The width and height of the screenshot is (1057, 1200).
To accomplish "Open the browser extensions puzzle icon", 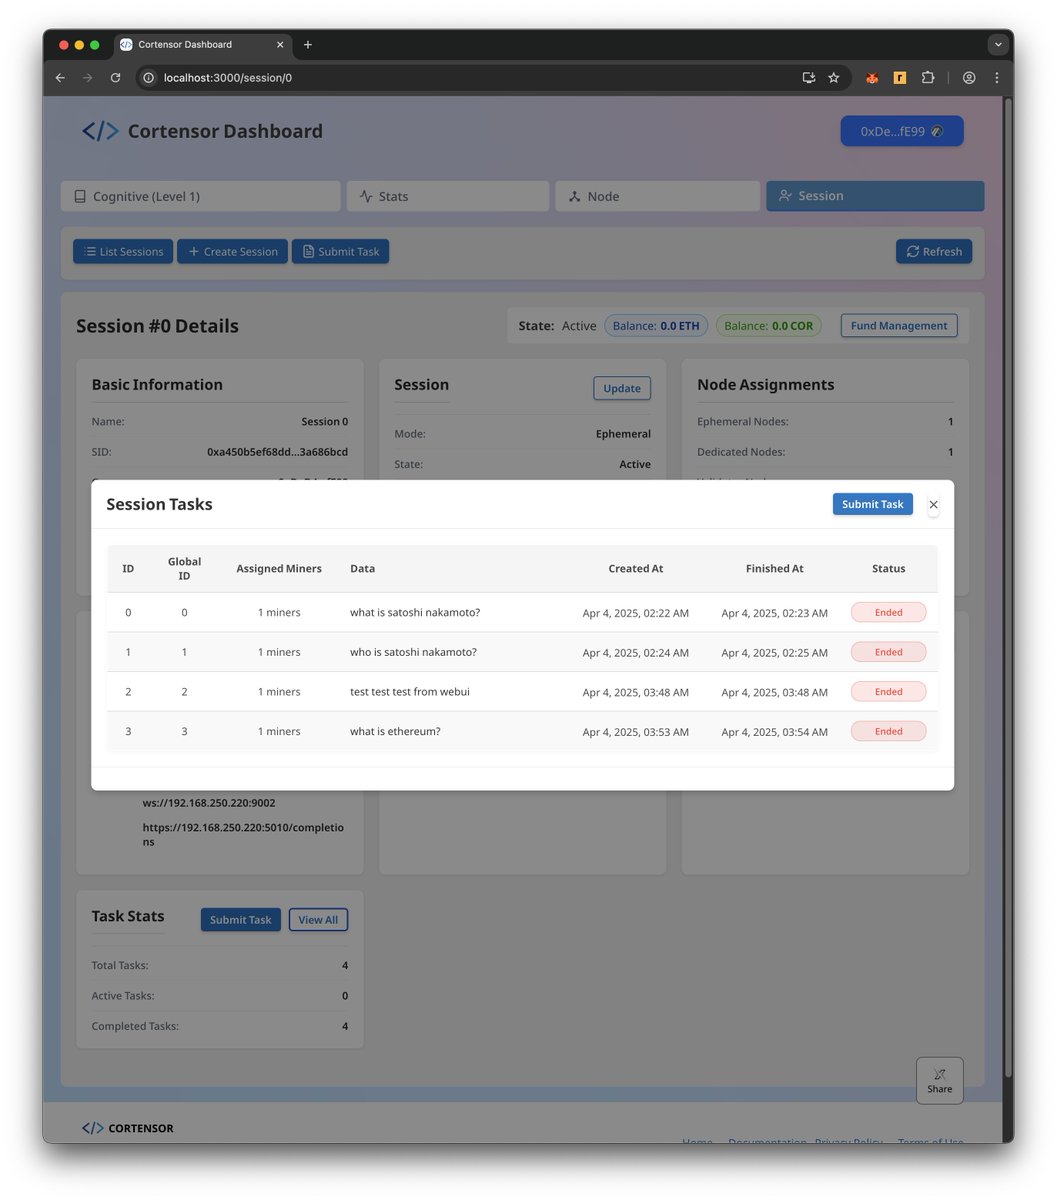I will (x=927, y=77).
